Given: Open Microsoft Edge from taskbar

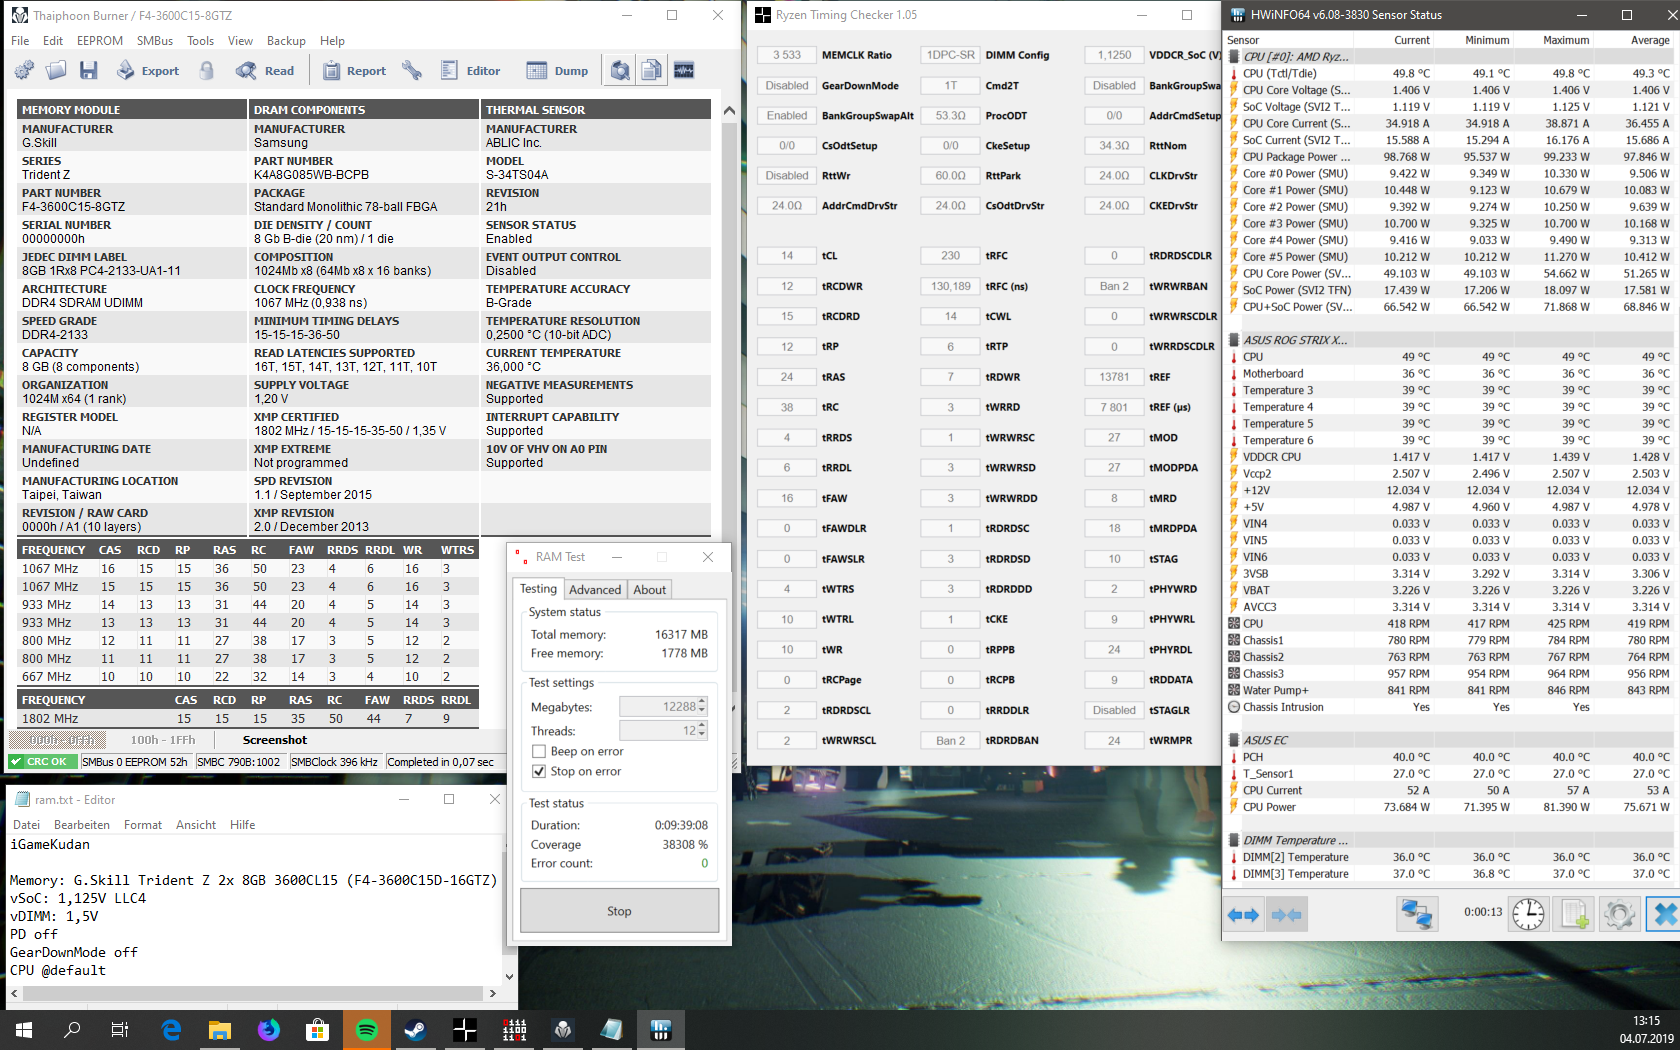Looking at the screenshot, I should coord(171,1029).
